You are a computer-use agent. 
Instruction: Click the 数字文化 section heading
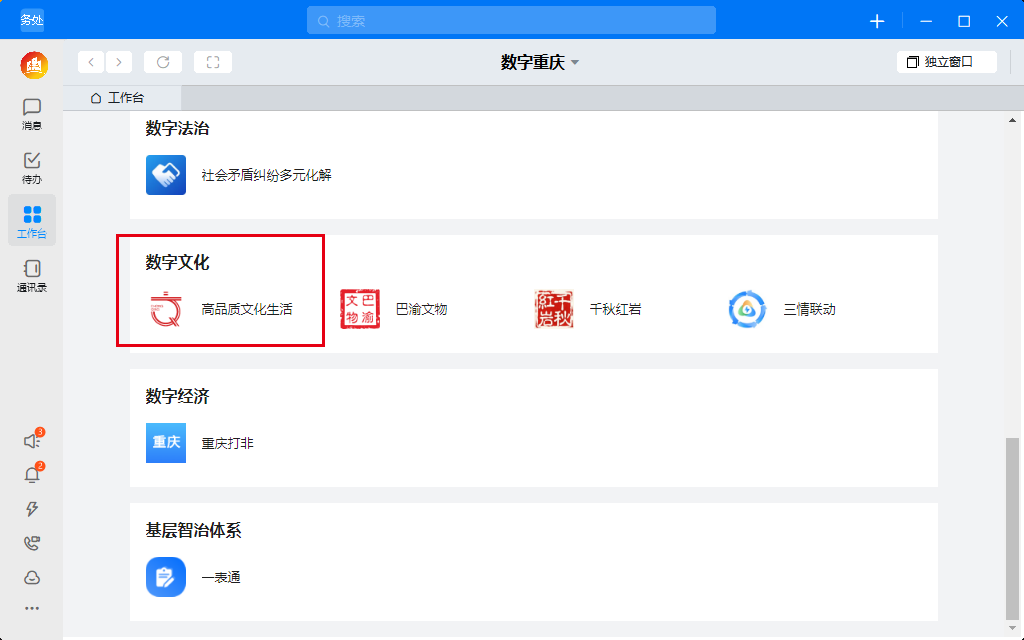point(177,263)
